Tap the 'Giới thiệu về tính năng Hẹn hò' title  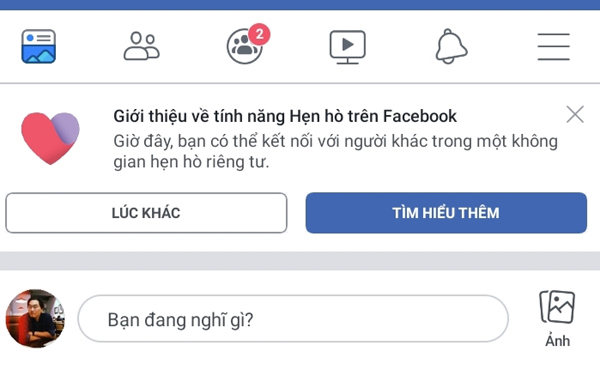(285, 116)
